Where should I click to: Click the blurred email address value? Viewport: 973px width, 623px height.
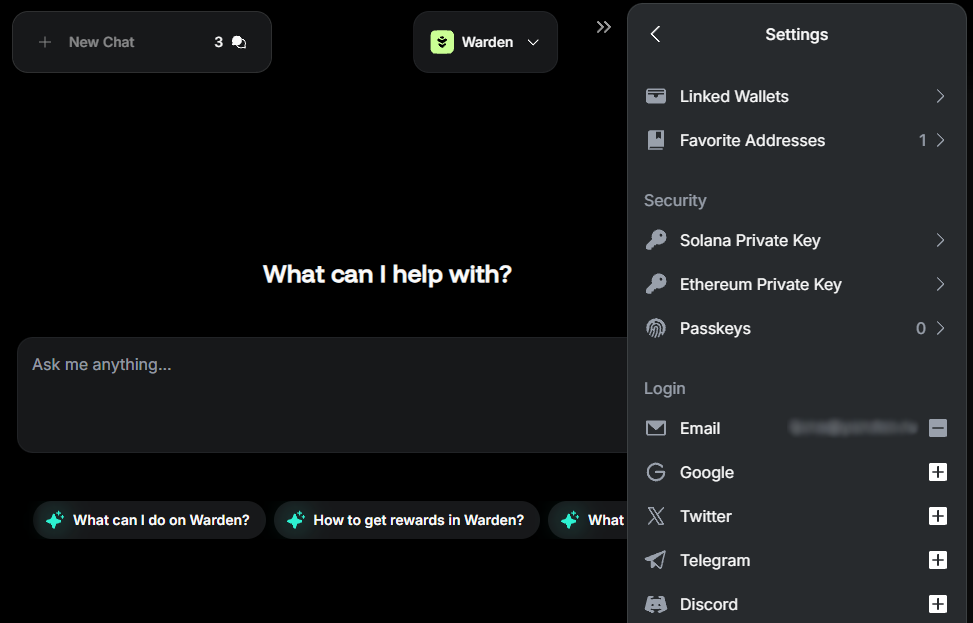853,428
